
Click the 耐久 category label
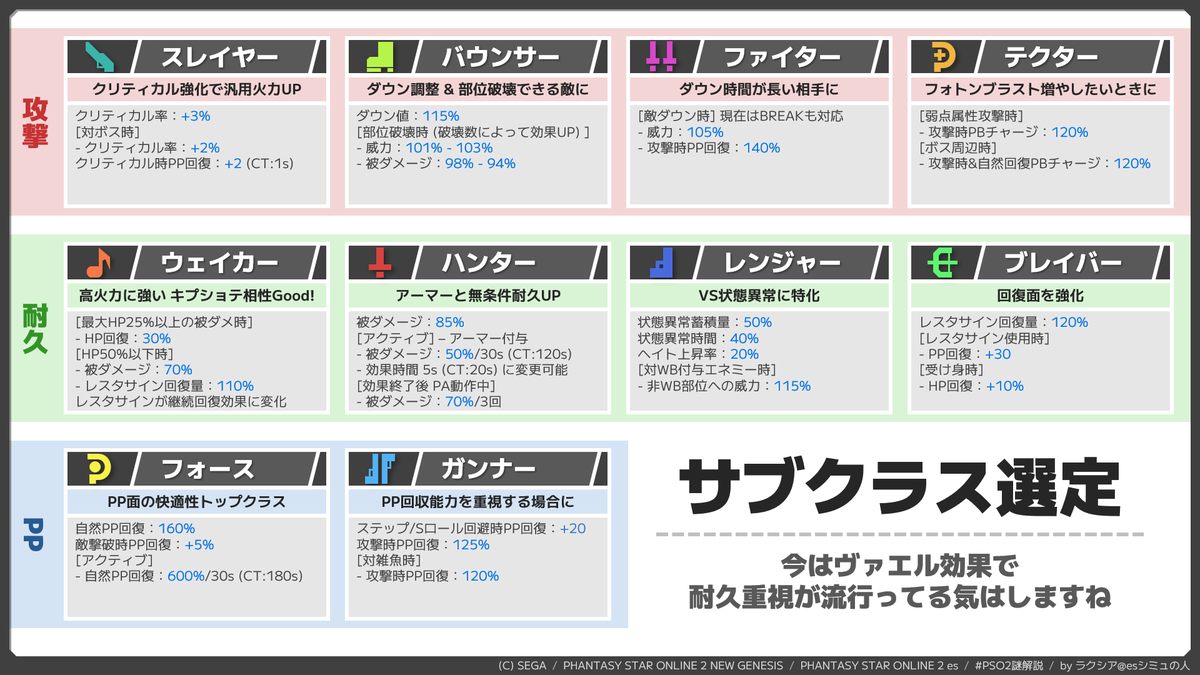[36, 328]
